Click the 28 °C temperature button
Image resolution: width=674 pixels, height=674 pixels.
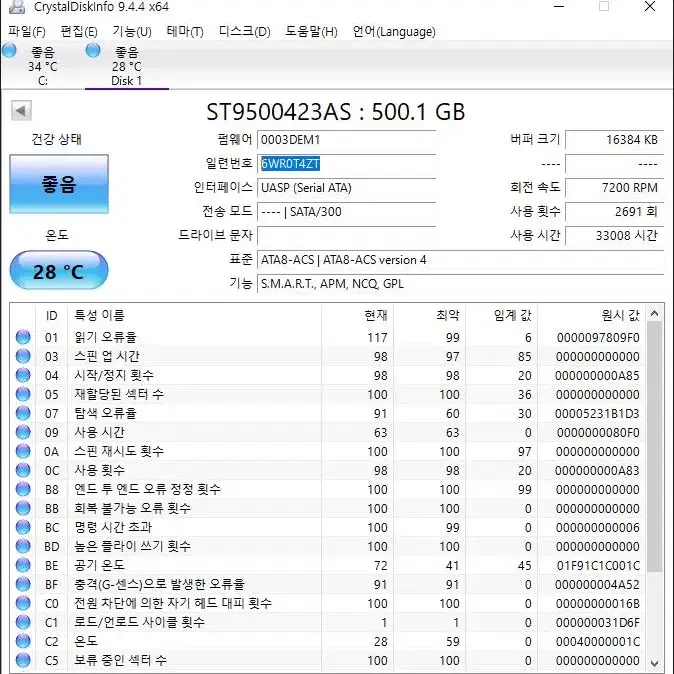point(59,271)
